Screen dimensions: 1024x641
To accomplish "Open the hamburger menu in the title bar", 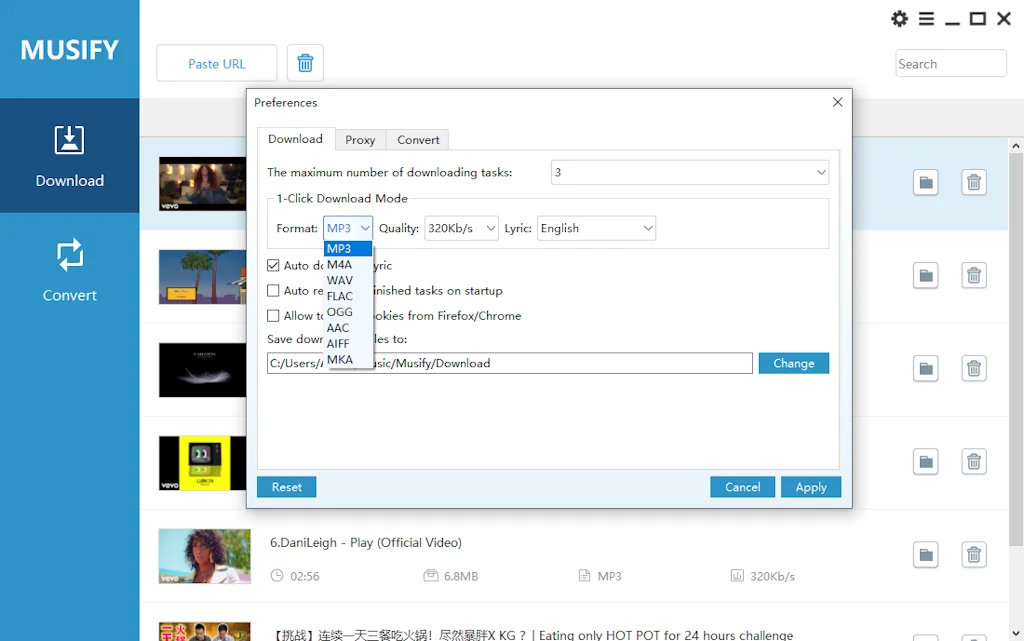I will 927,18.
